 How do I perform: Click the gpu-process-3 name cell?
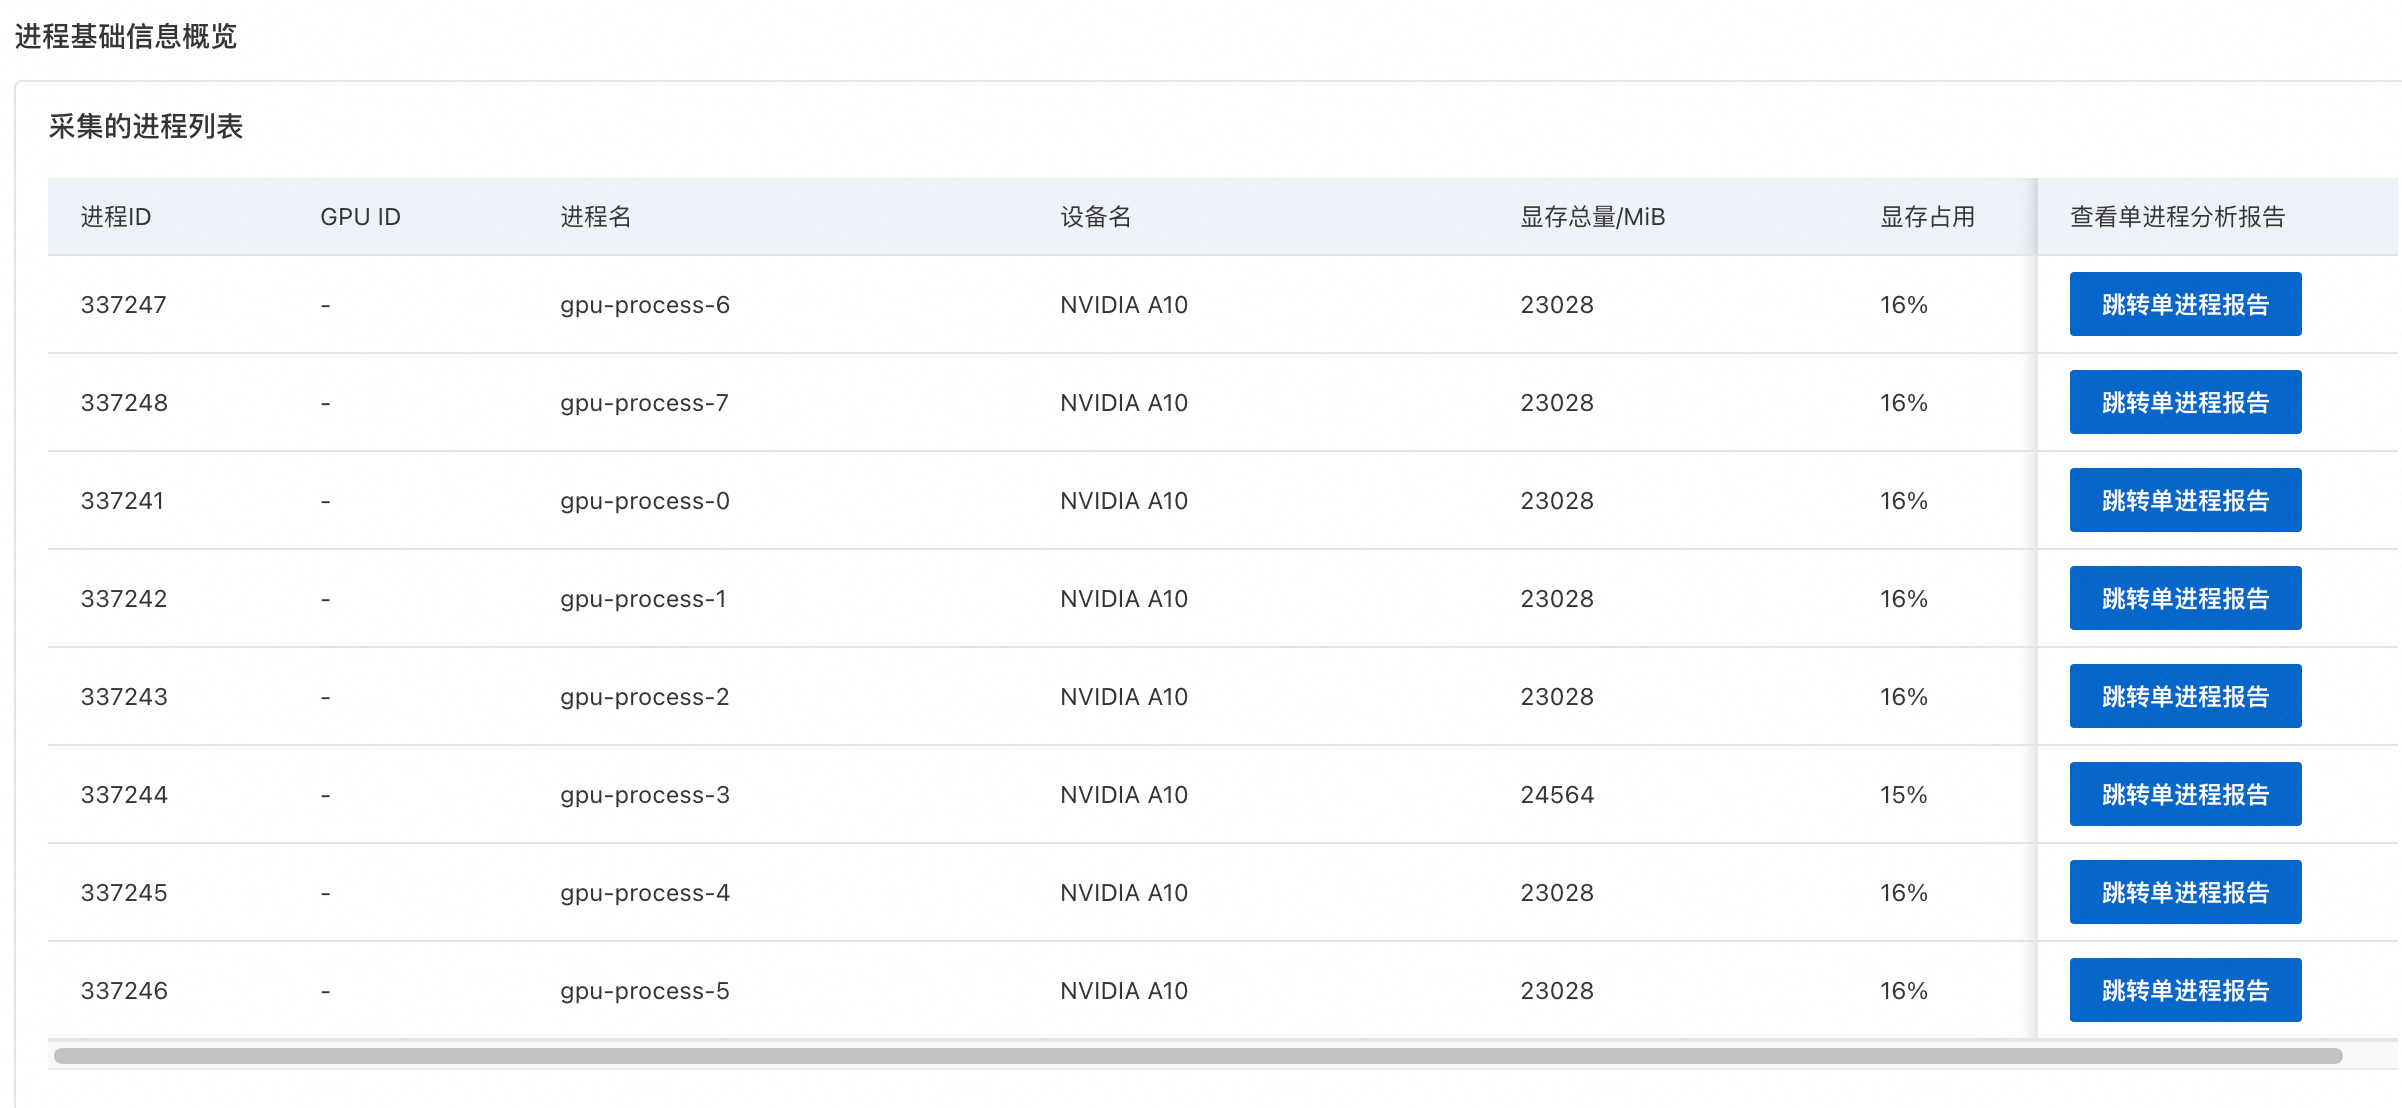coord(645,795)
